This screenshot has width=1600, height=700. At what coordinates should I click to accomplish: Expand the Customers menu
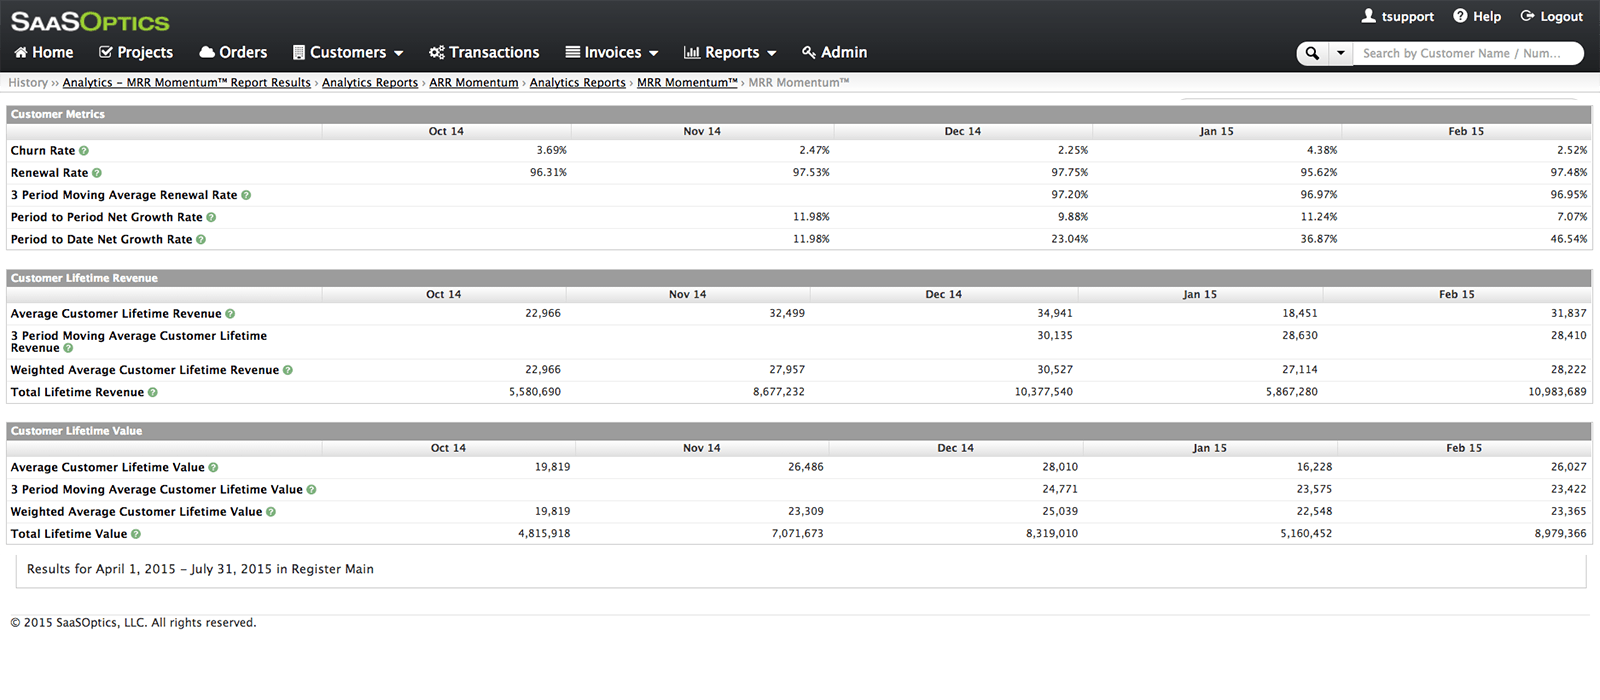pos(348,52)
